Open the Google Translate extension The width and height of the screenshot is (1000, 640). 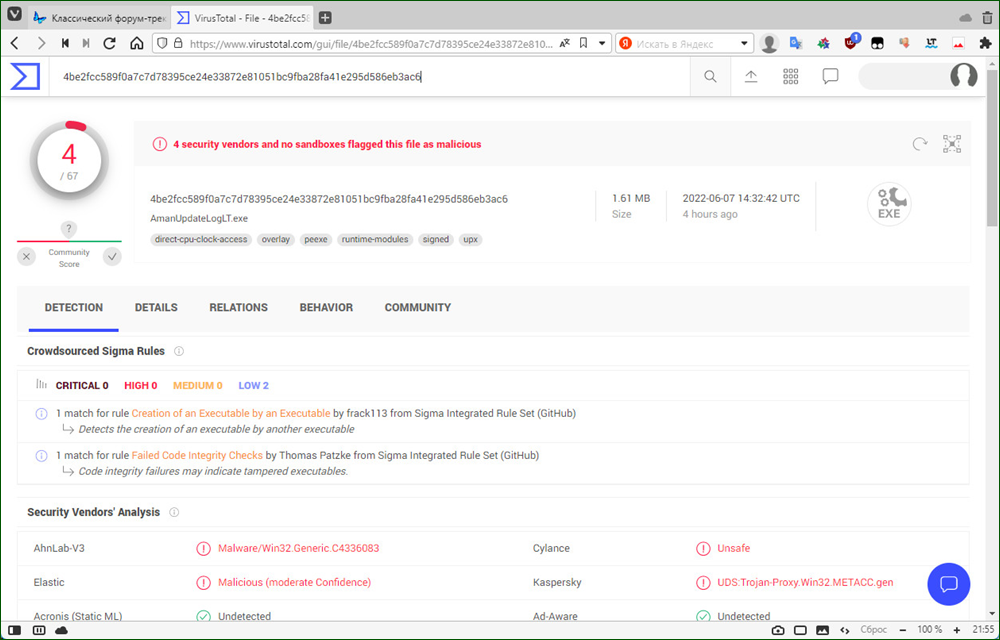(x=796, y=43)
